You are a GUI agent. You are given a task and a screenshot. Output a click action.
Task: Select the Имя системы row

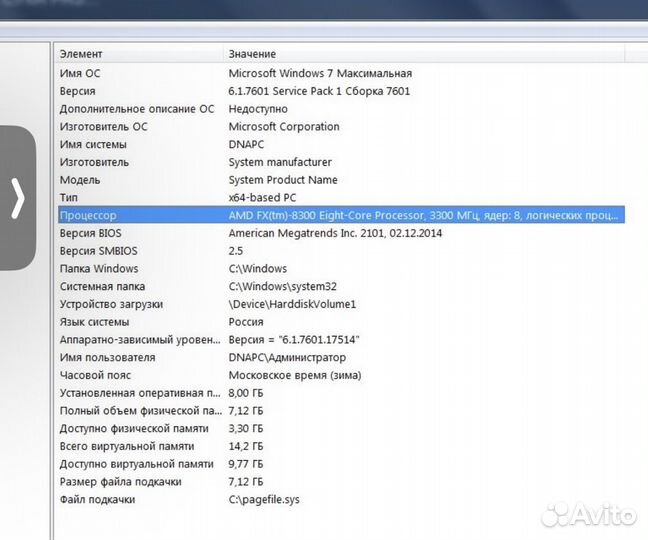(93, 144)
